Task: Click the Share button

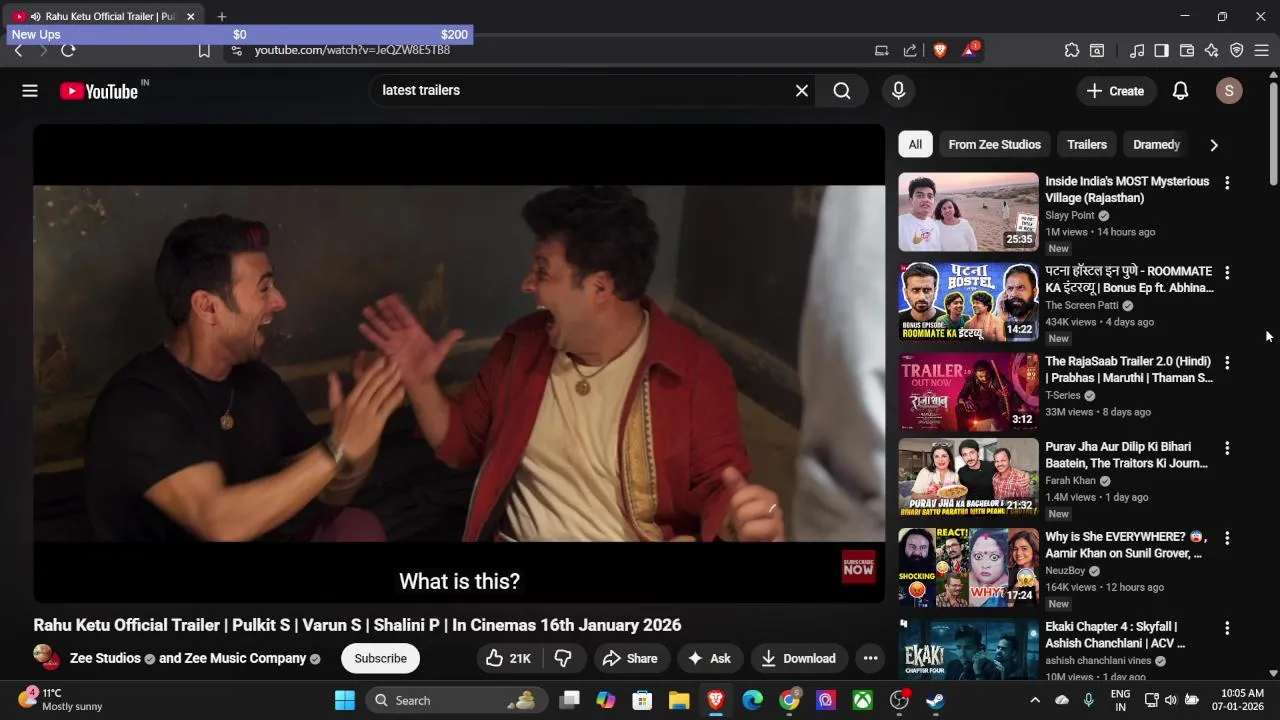Action: [629, 658]
